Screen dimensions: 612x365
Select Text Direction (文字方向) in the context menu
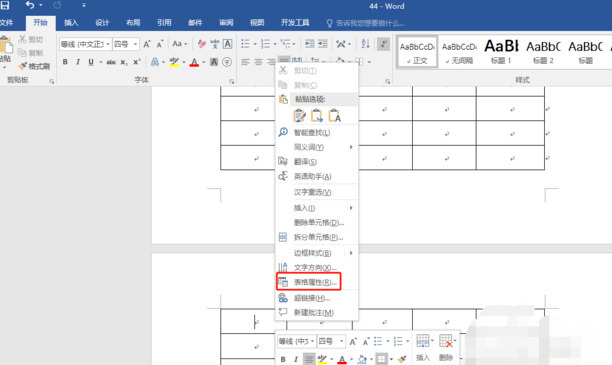point(317,268)
